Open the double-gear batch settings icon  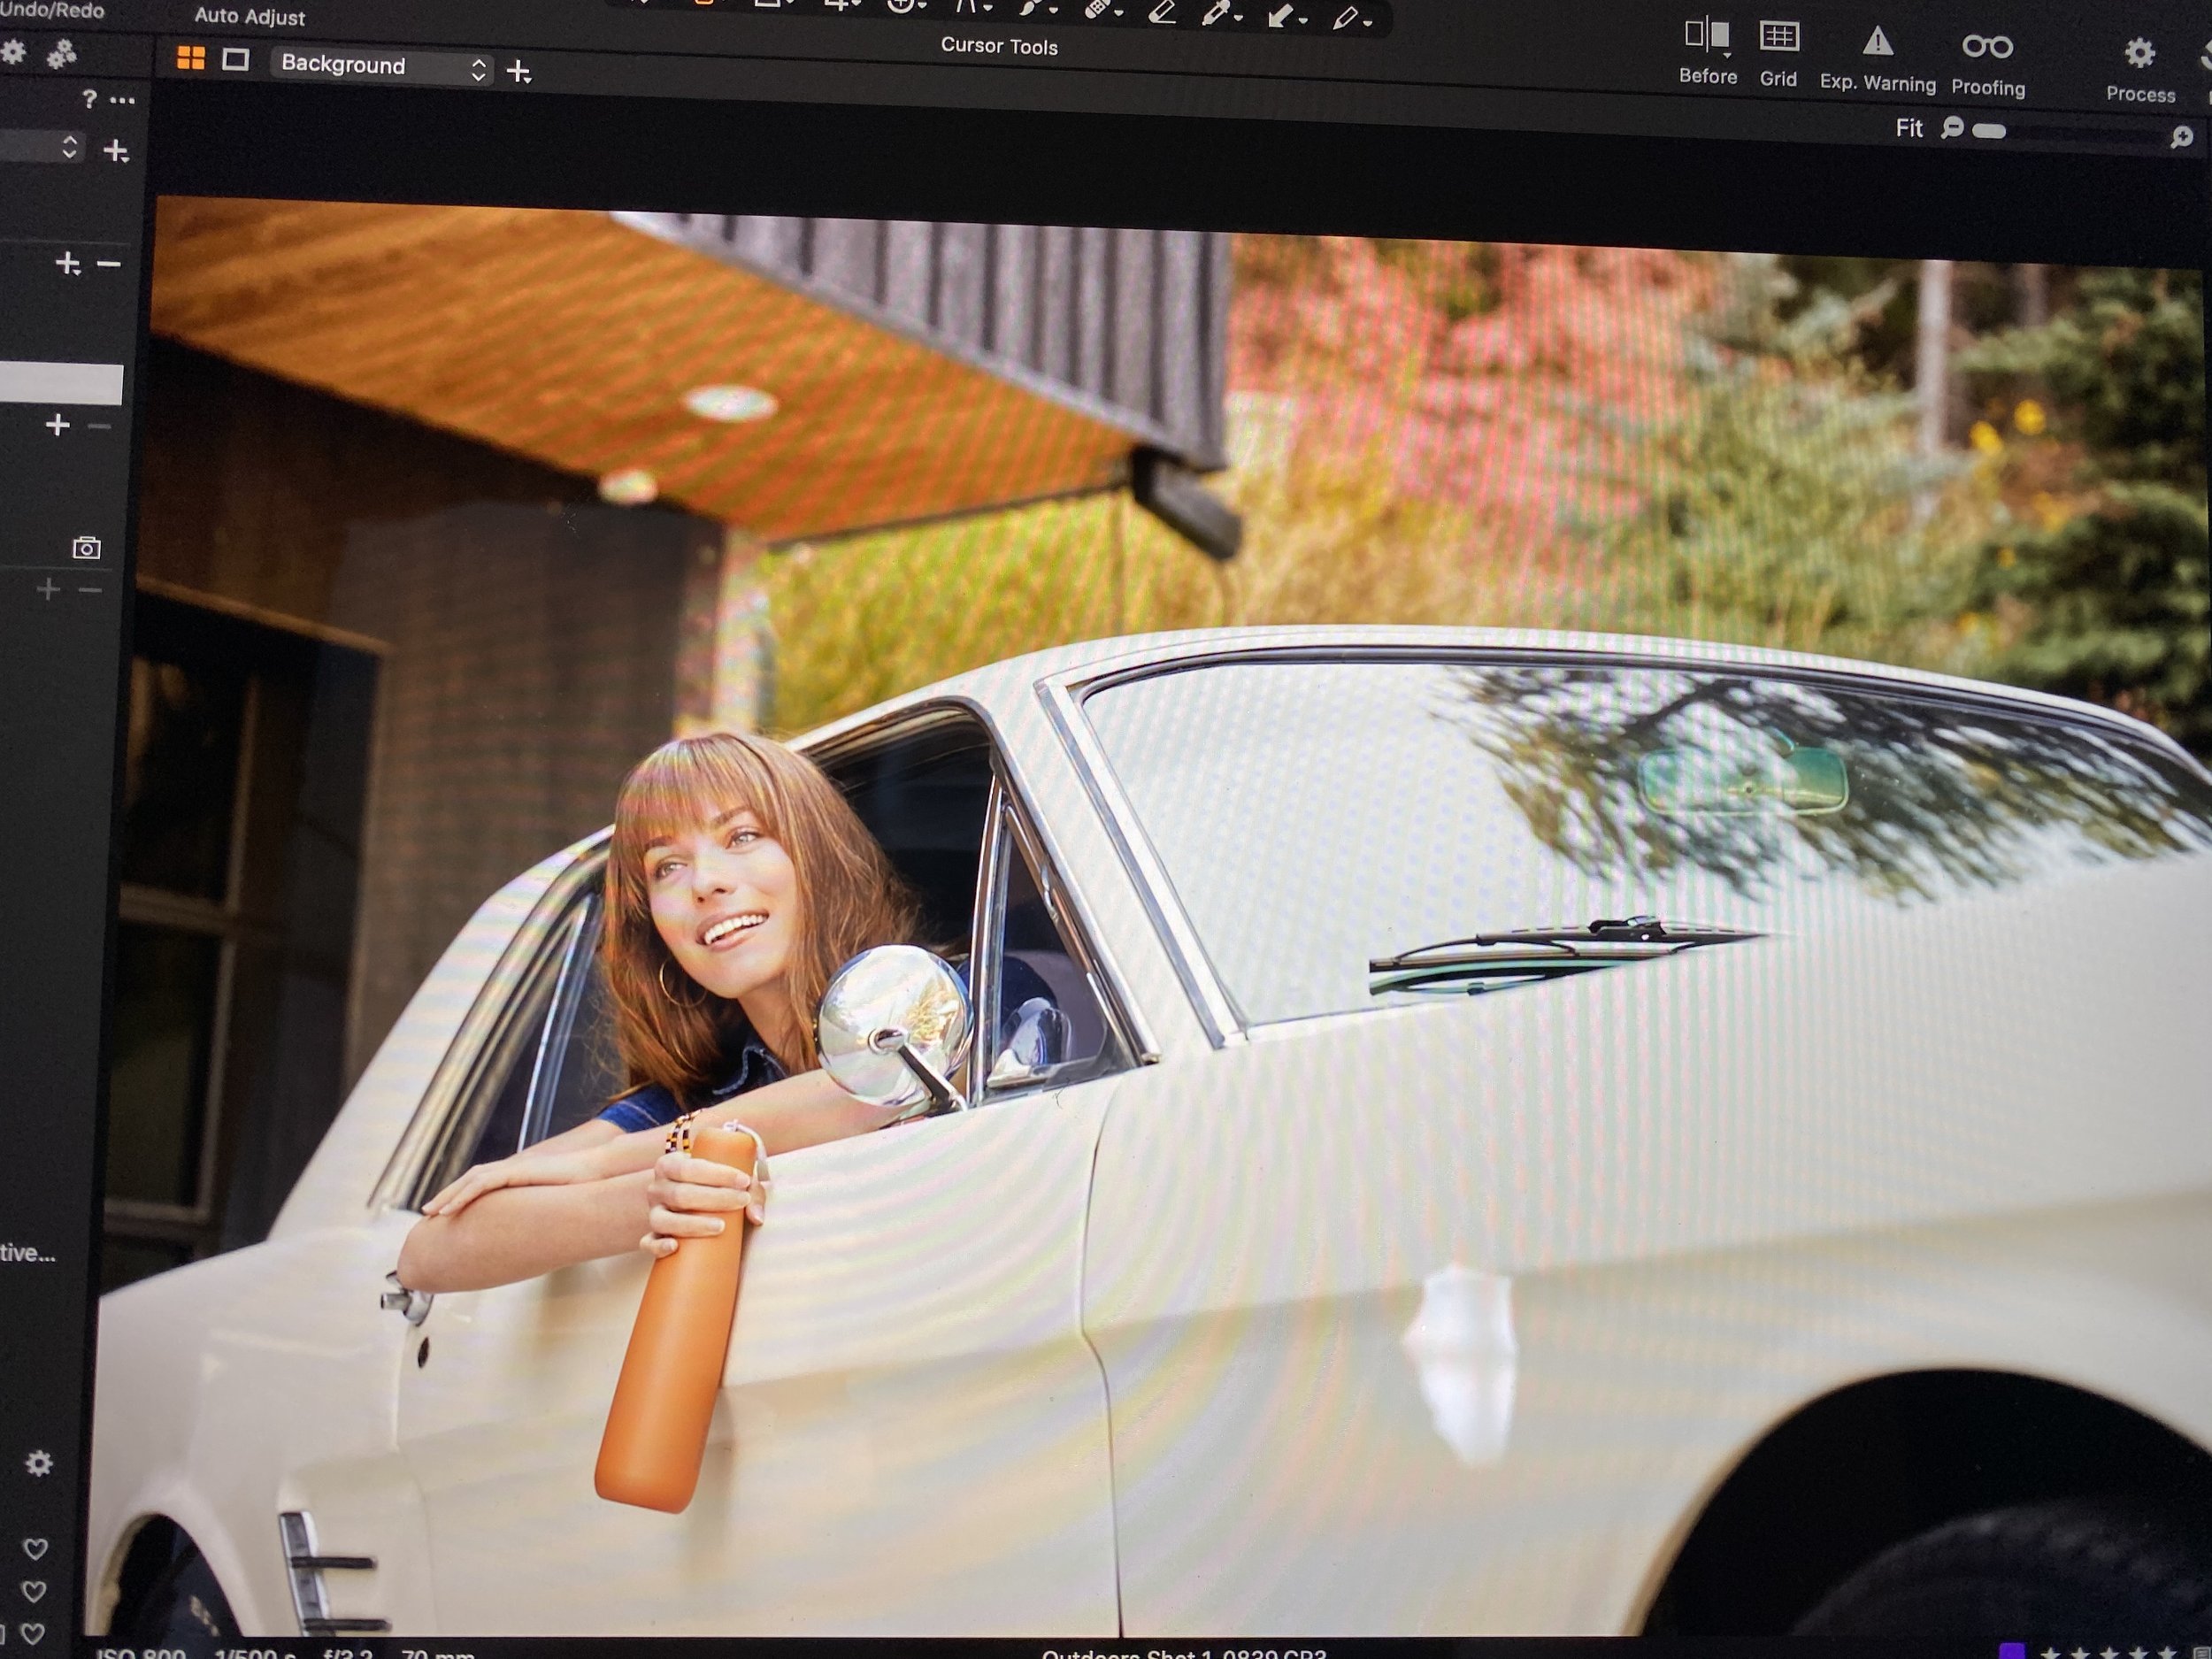coord(62,54)
